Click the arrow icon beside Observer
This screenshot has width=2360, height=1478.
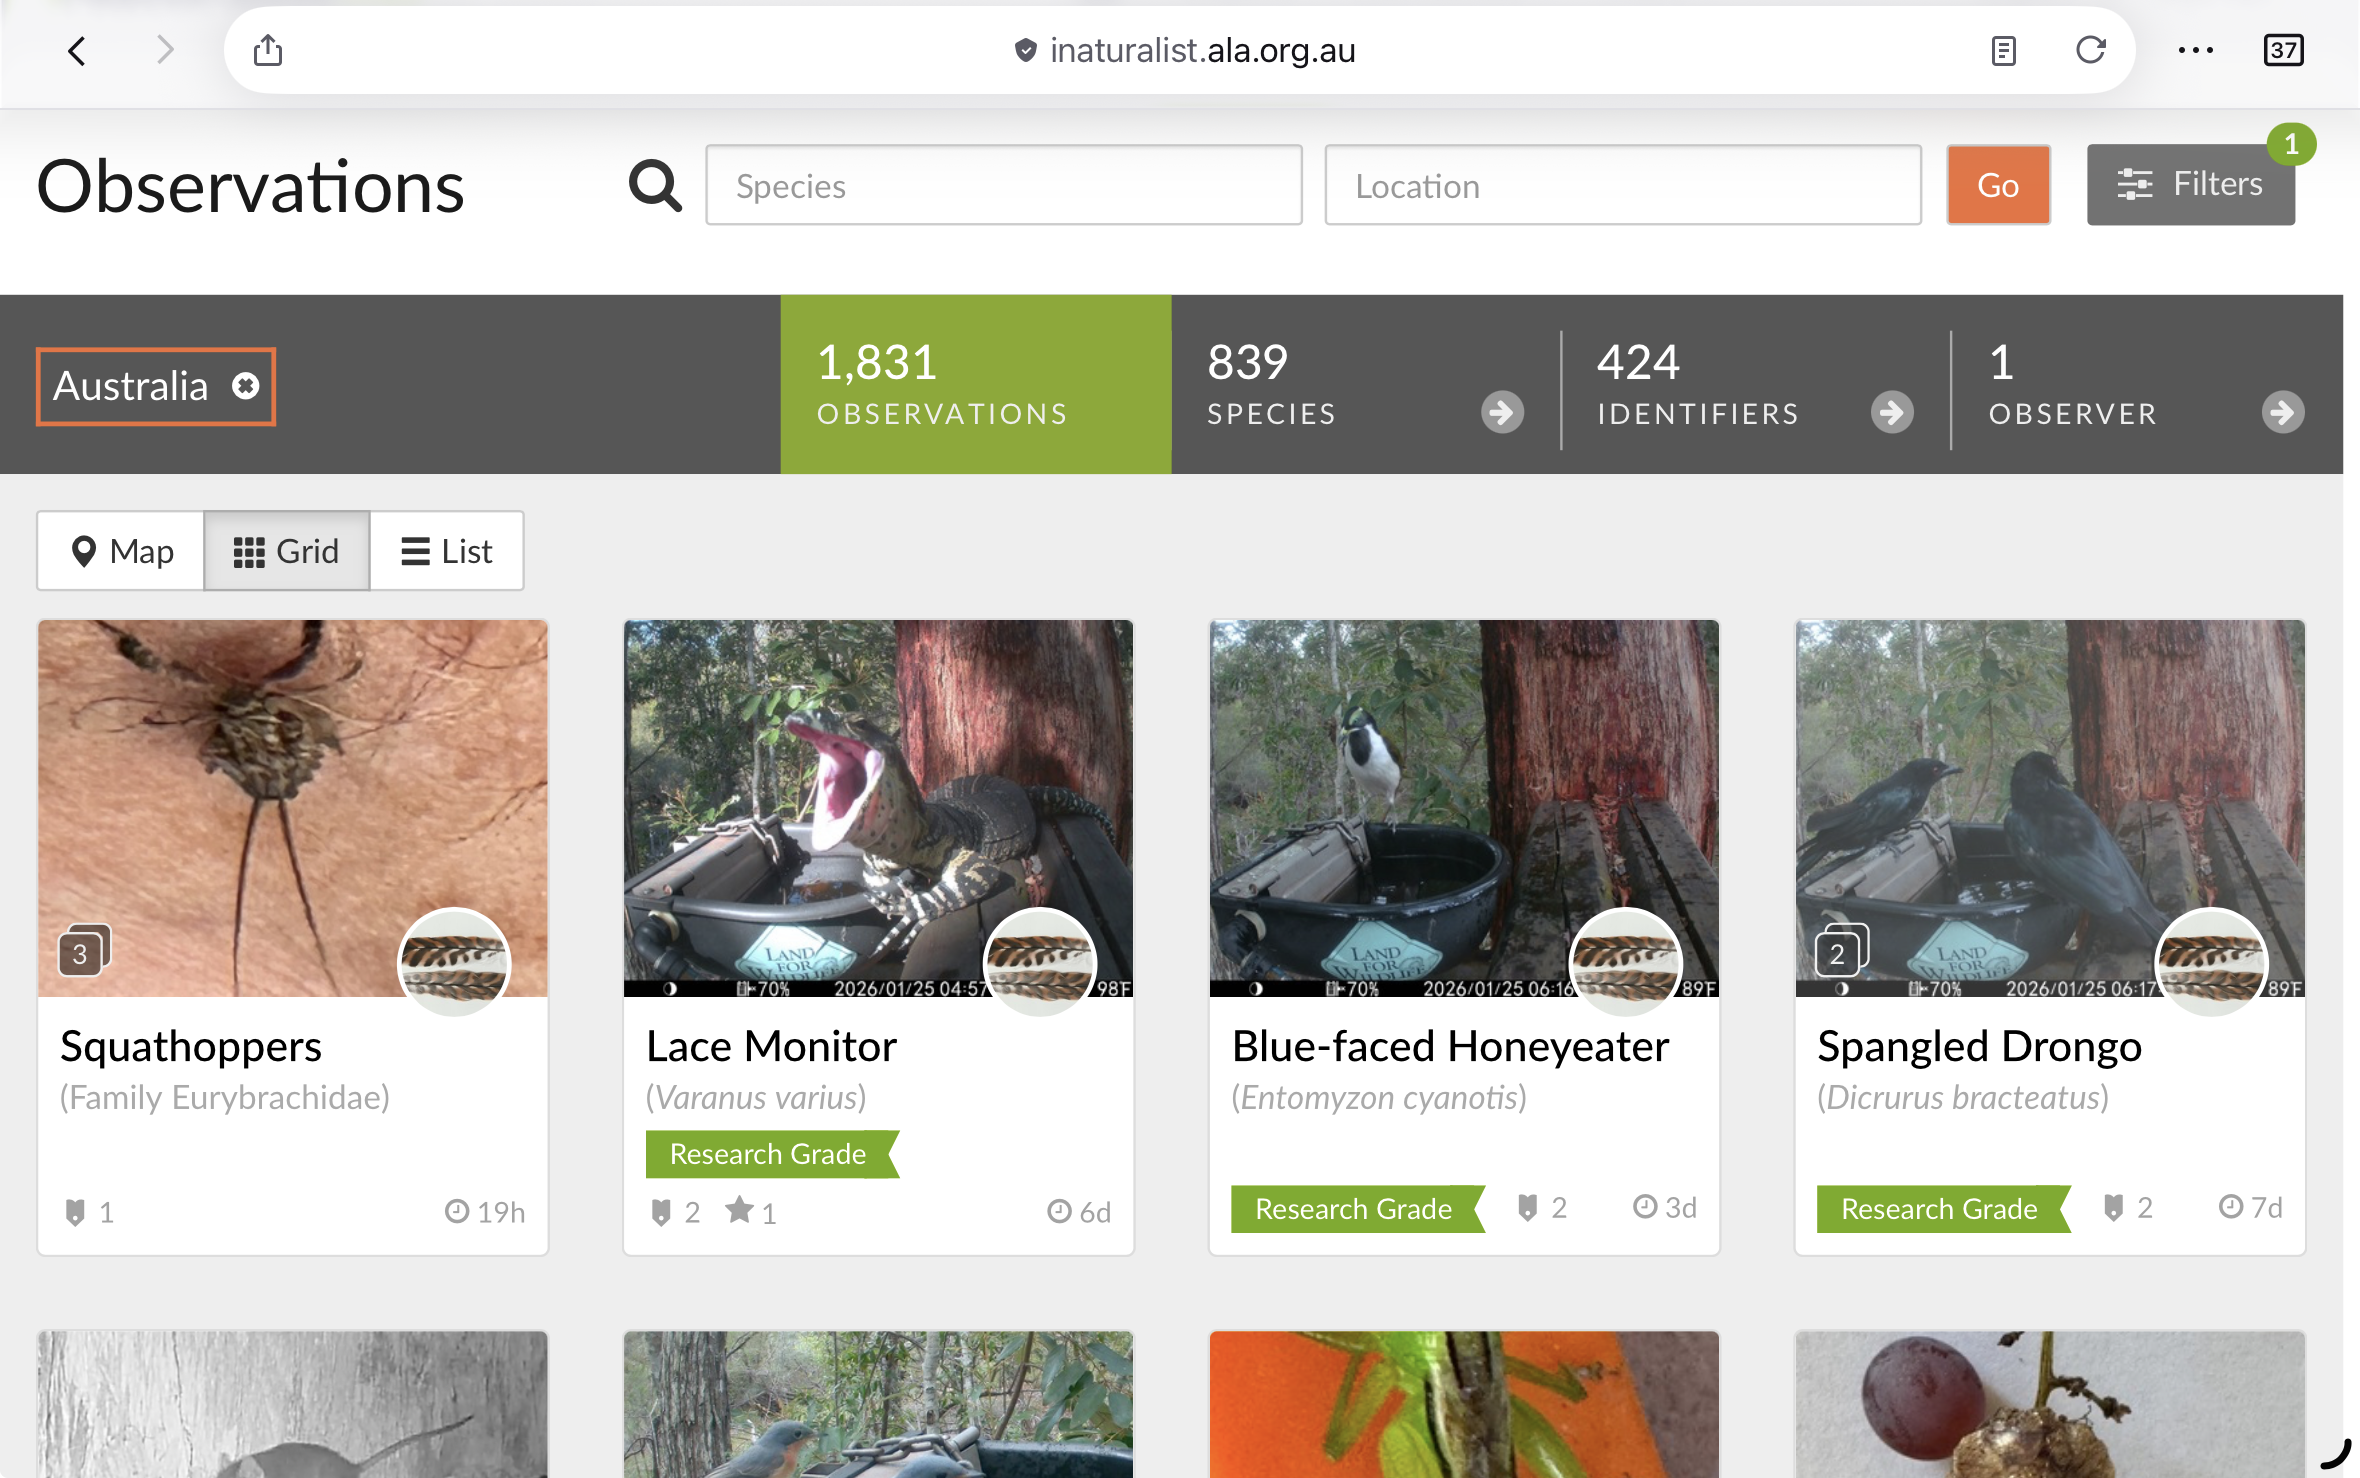(2283, 412)
